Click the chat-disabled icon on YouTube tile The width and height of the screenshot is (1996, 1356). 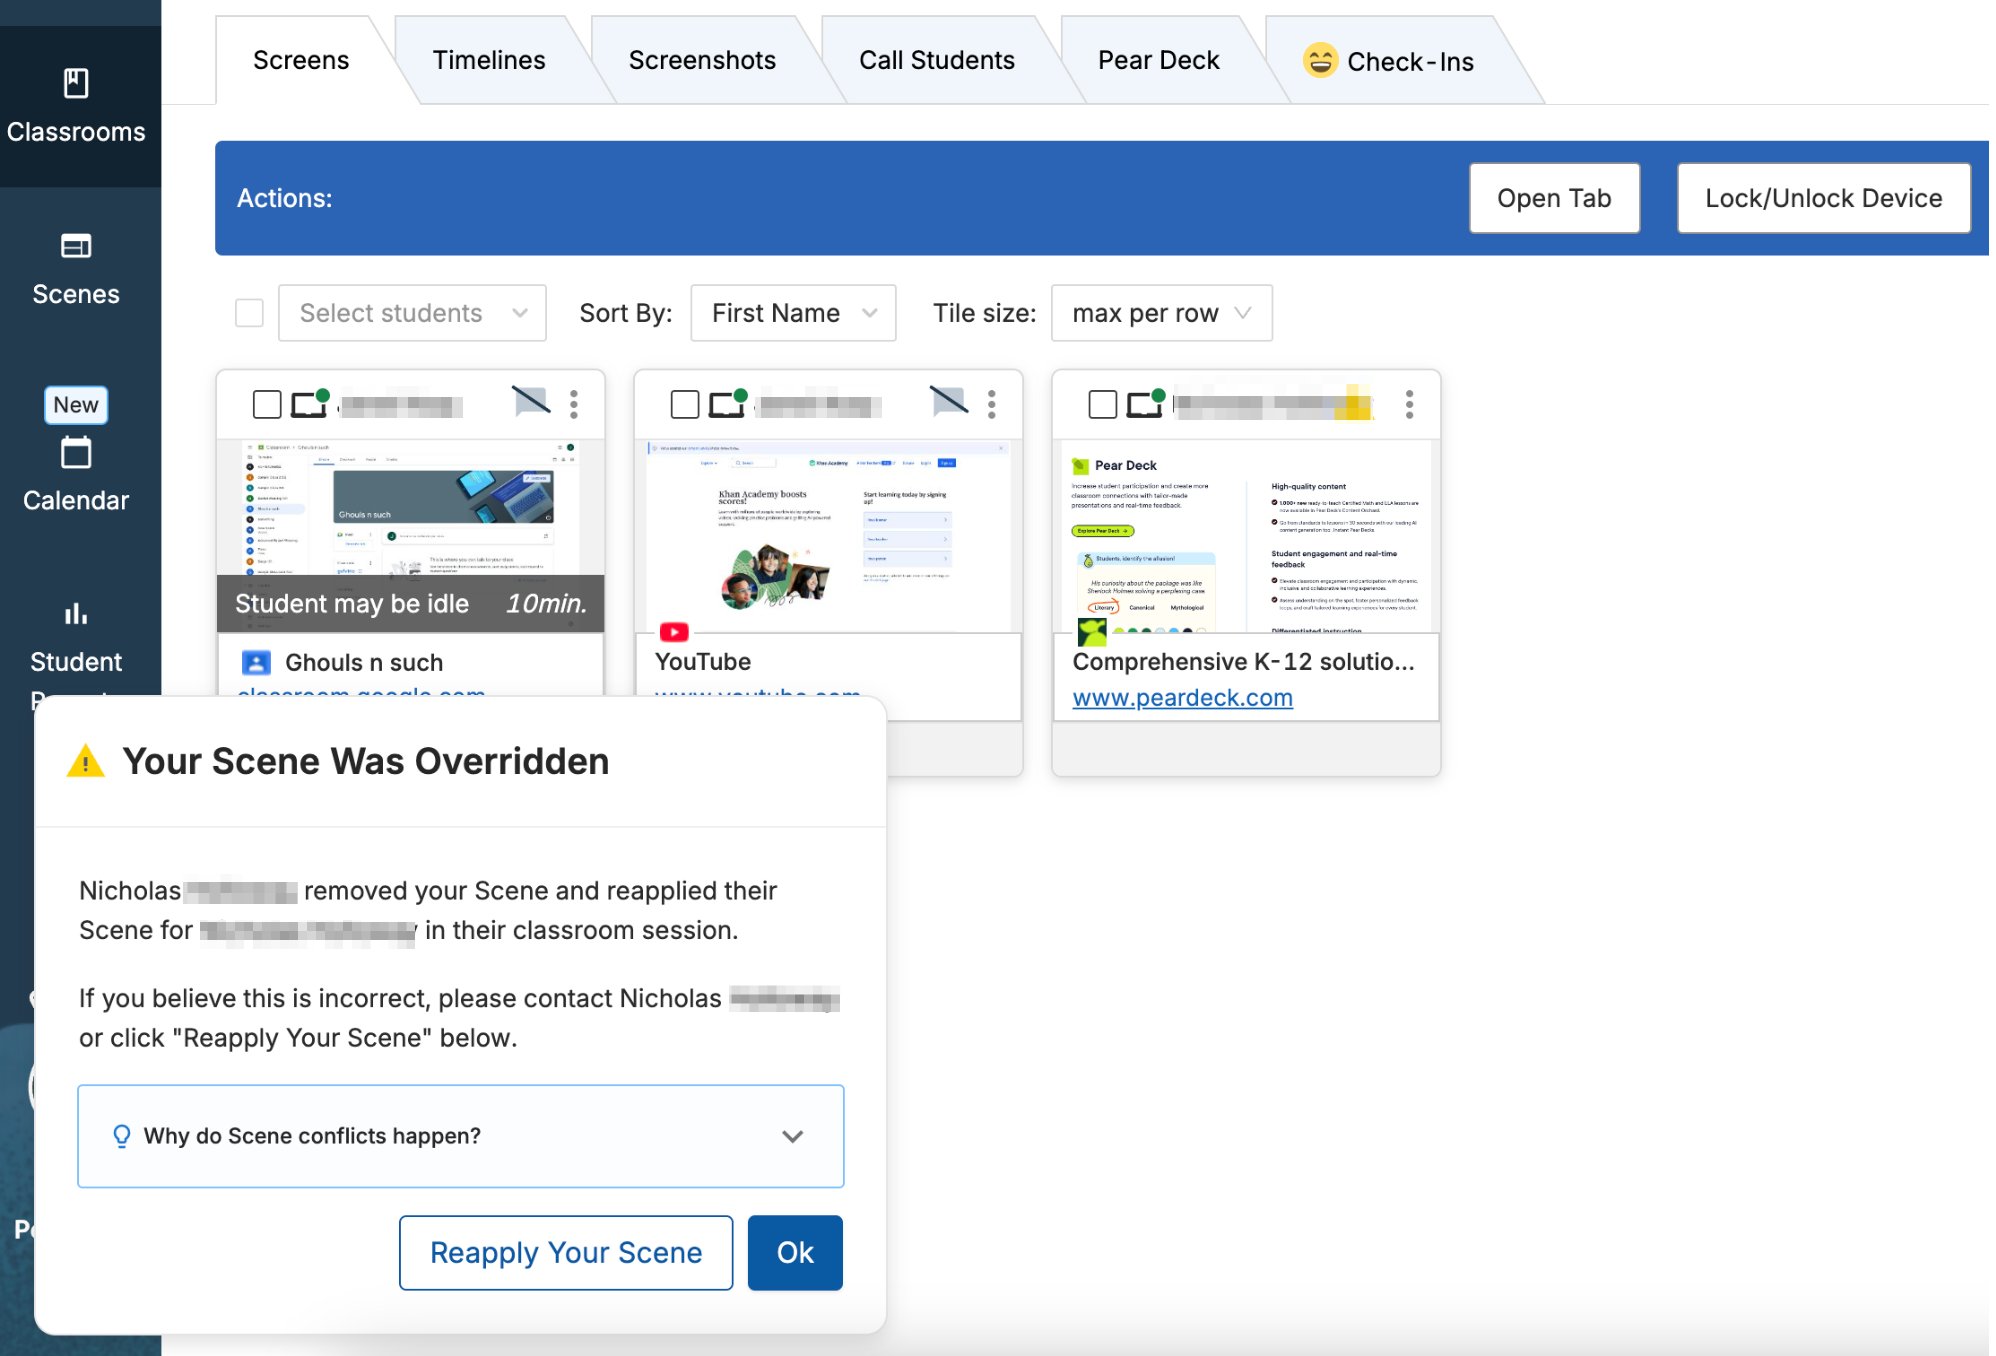click(x=949, y=402)
